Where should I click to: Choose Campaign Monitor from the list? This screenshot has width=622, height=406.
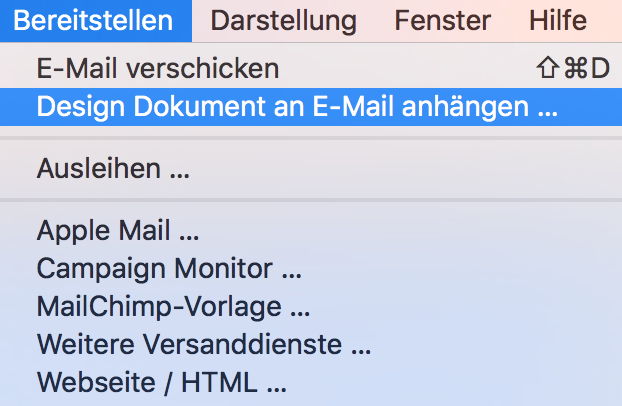(x=311, y=269)
